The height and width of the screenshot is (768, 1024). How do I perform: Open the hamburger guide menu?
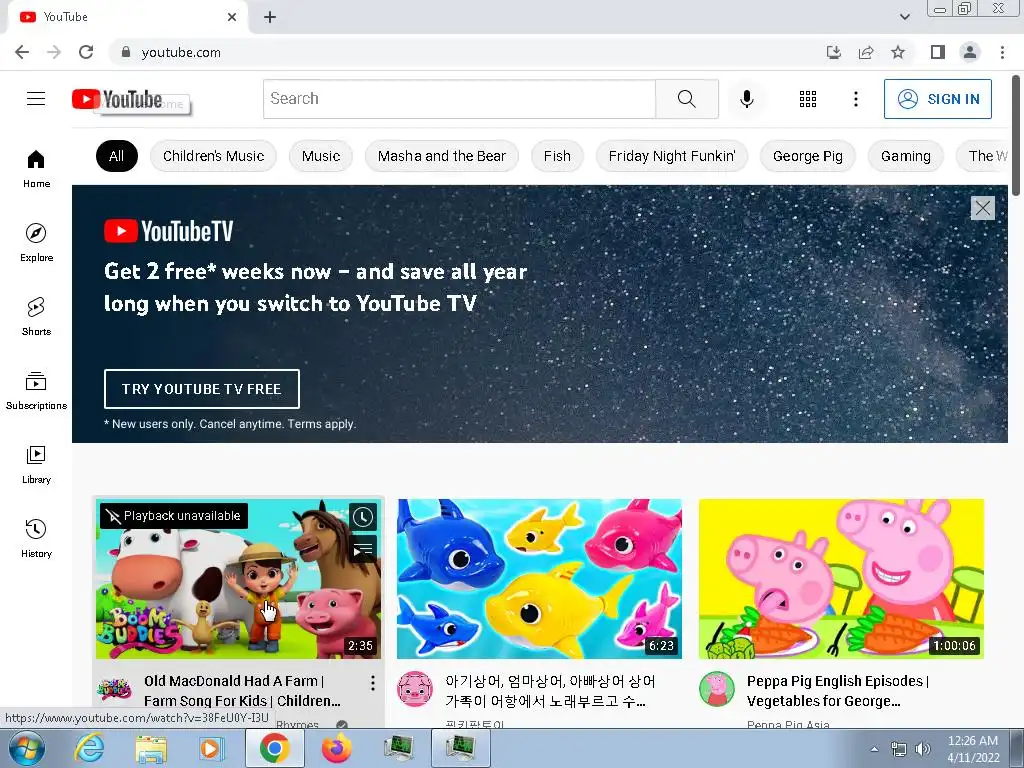pyautogui.click(x=36, y=99)
